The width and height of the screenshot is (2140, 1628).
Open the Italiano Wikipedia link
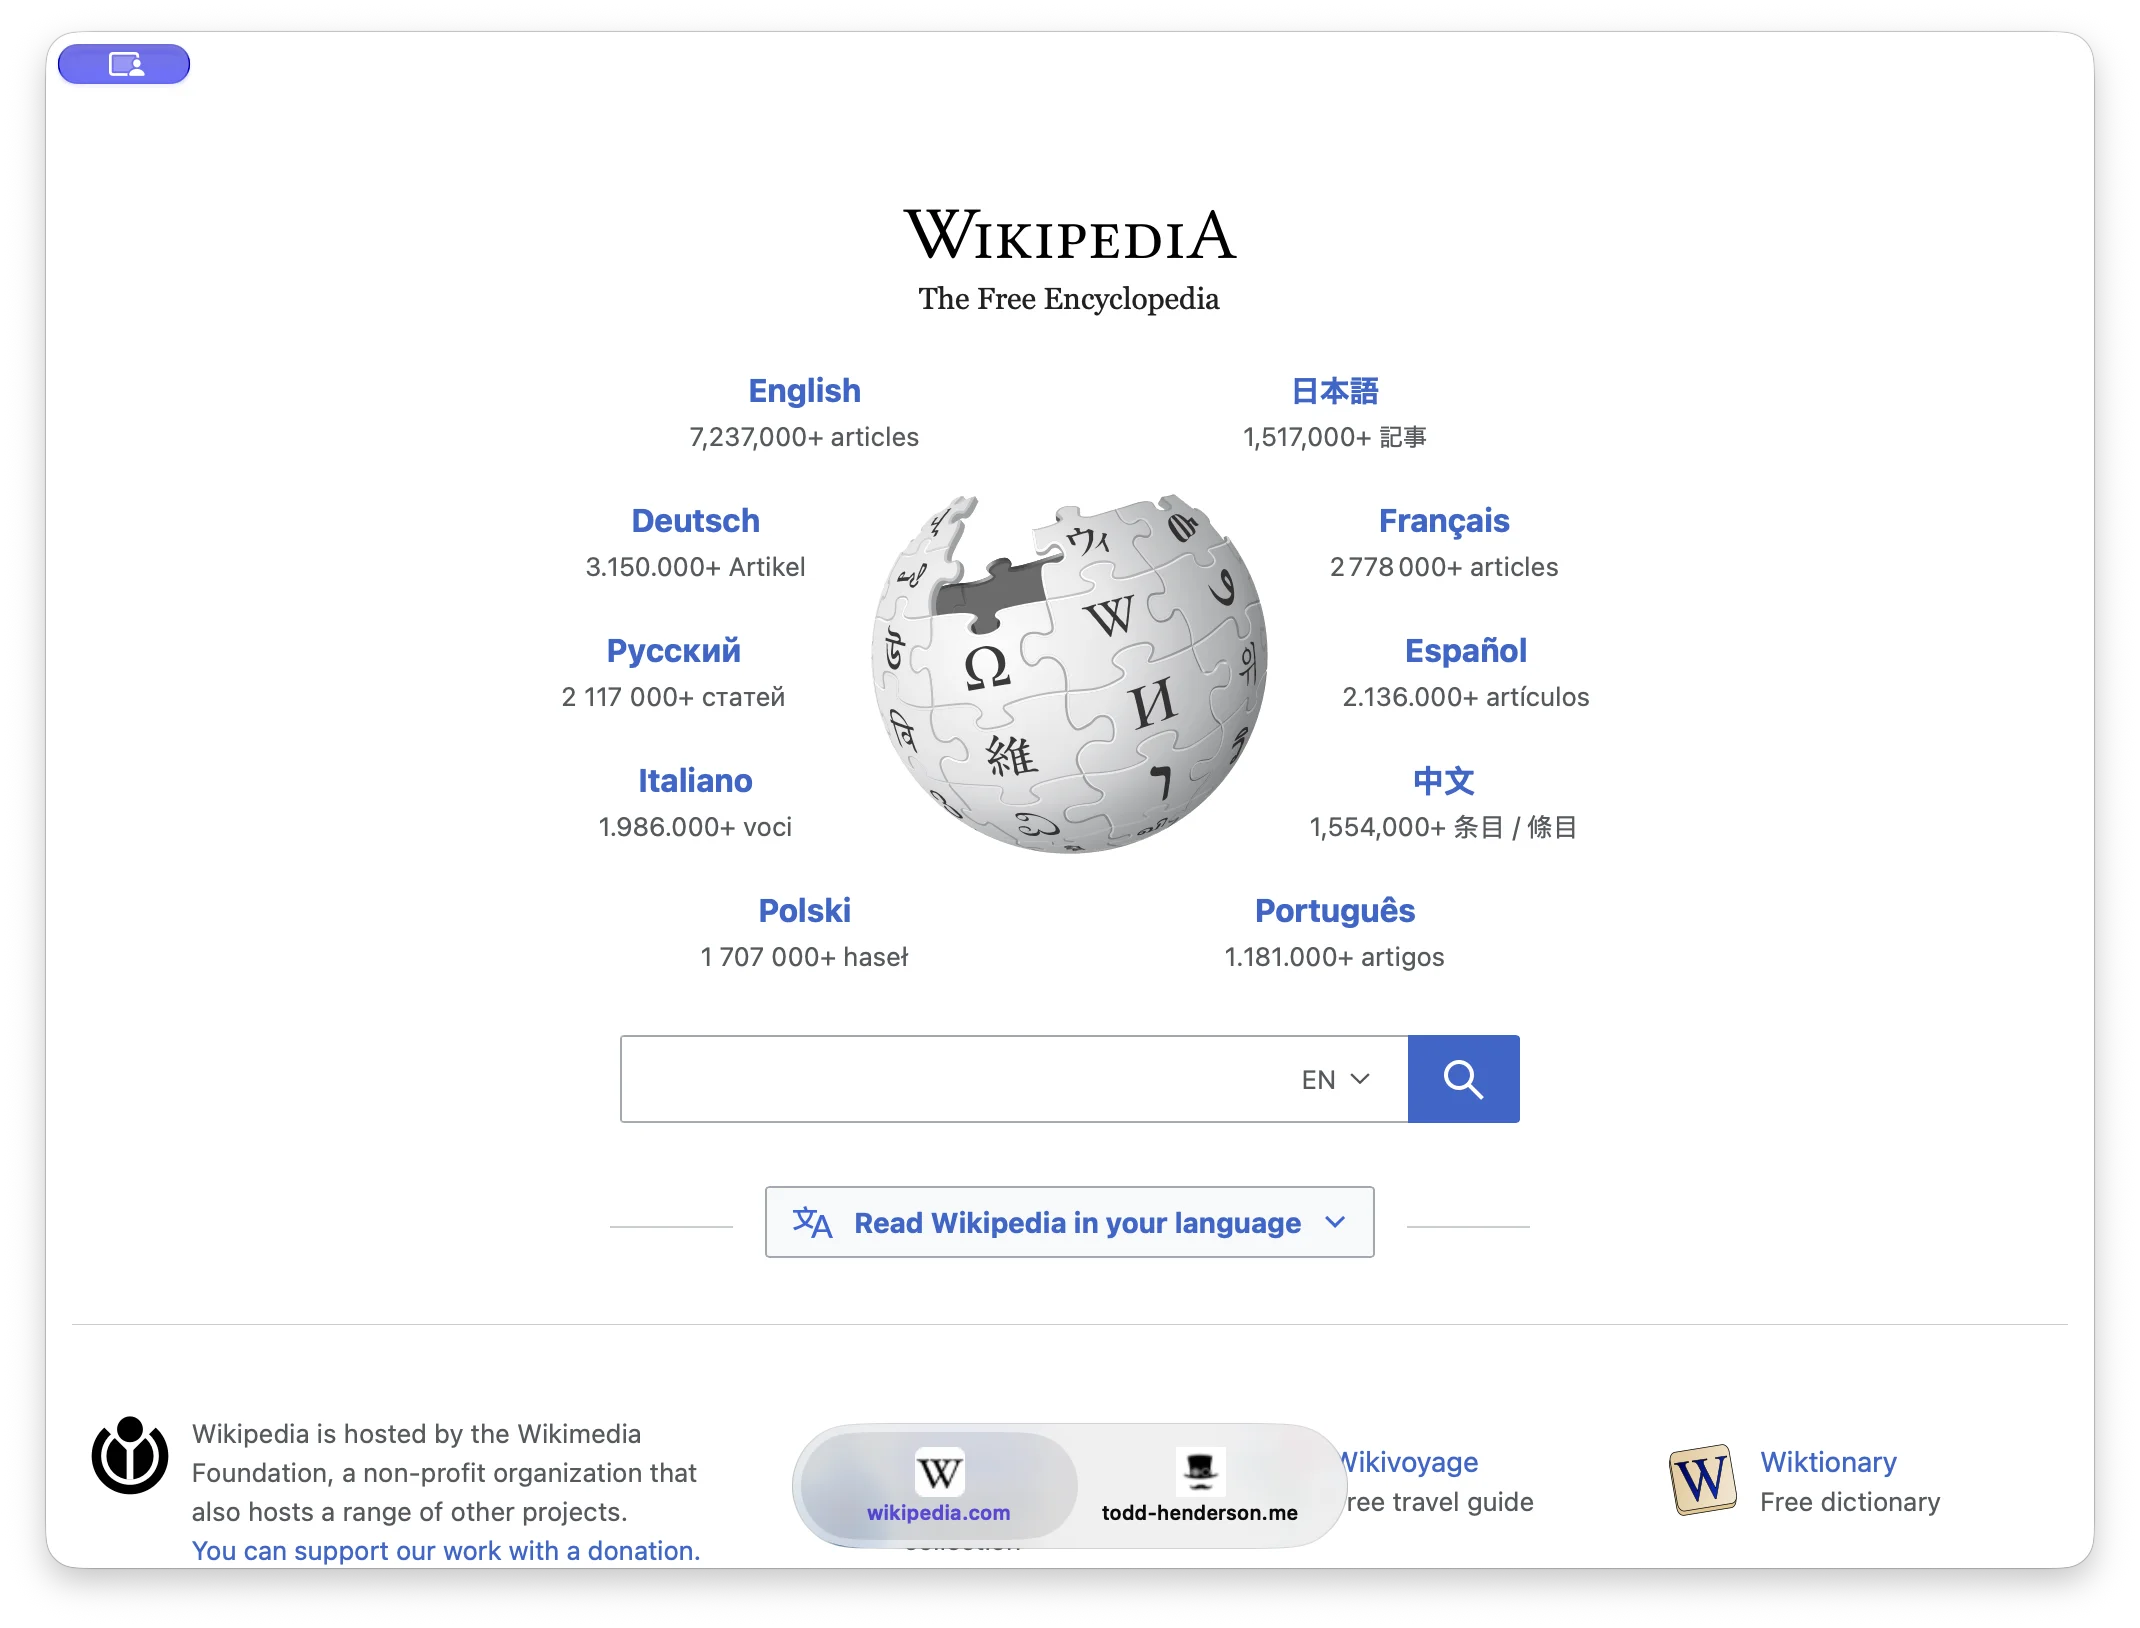(695, 780)
